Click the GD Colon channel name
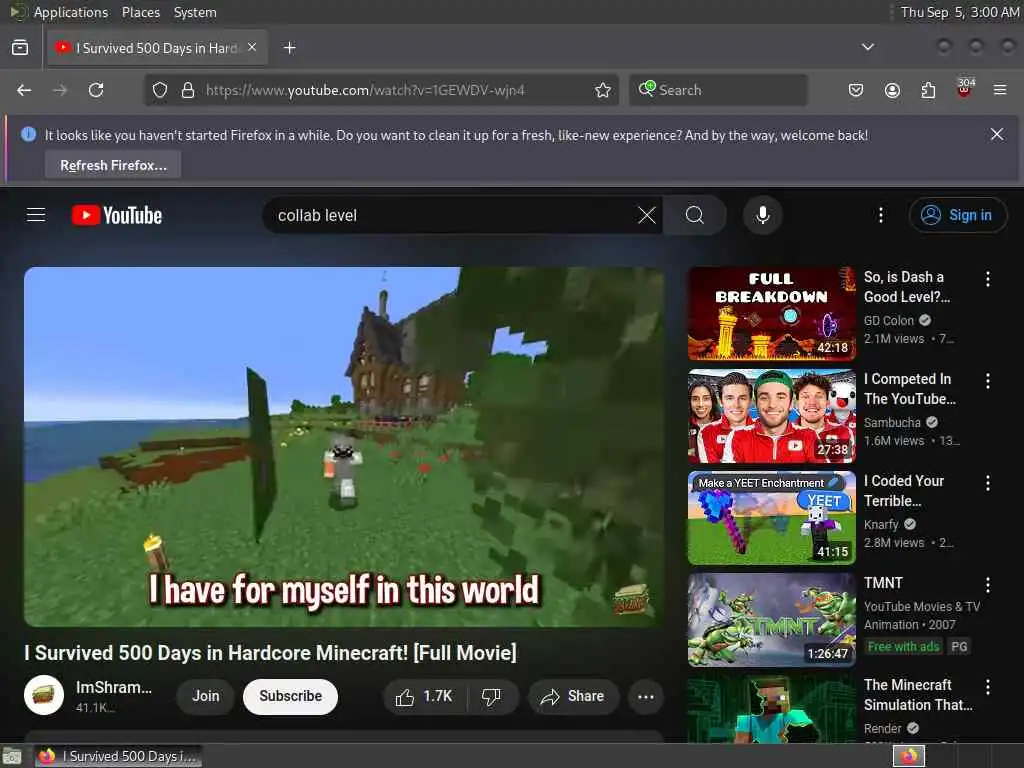 point(889,321)
